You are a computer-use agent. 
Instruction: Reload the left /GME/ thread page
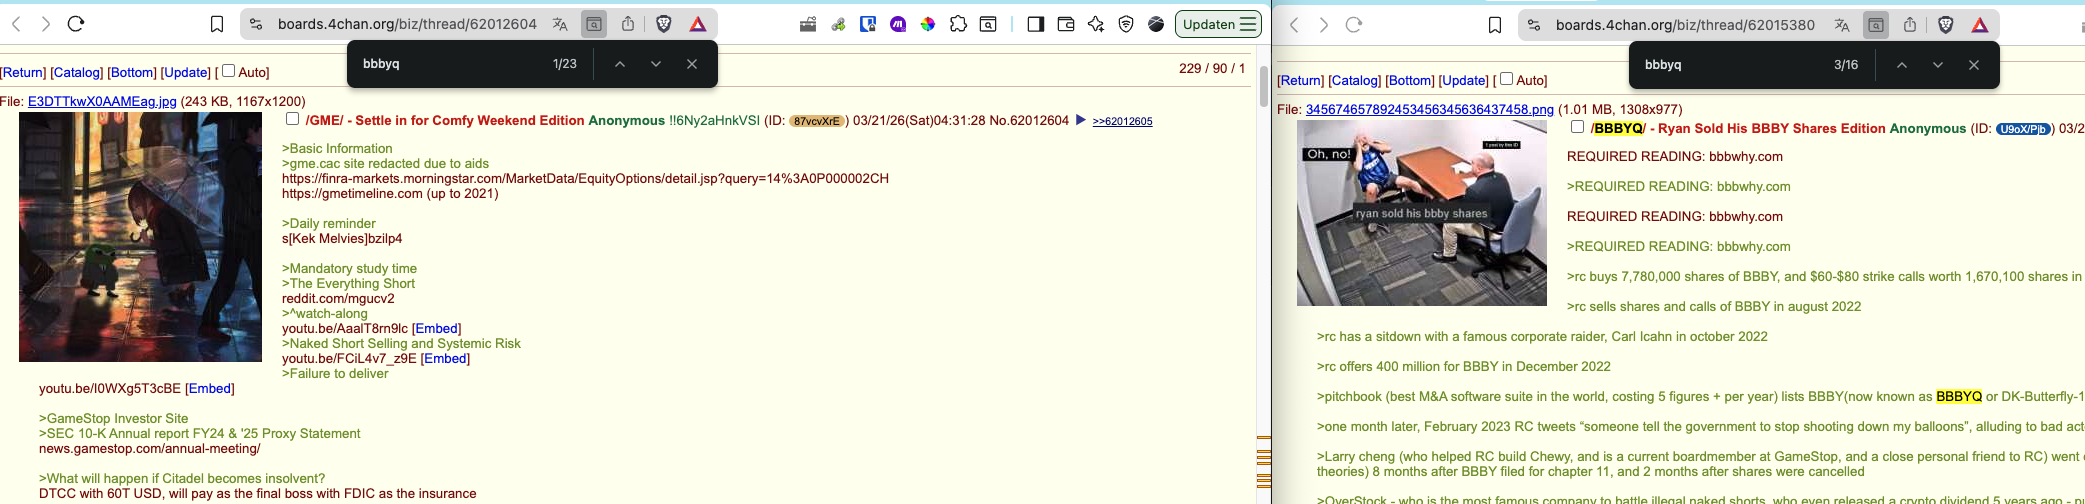(x=76, y=24)
